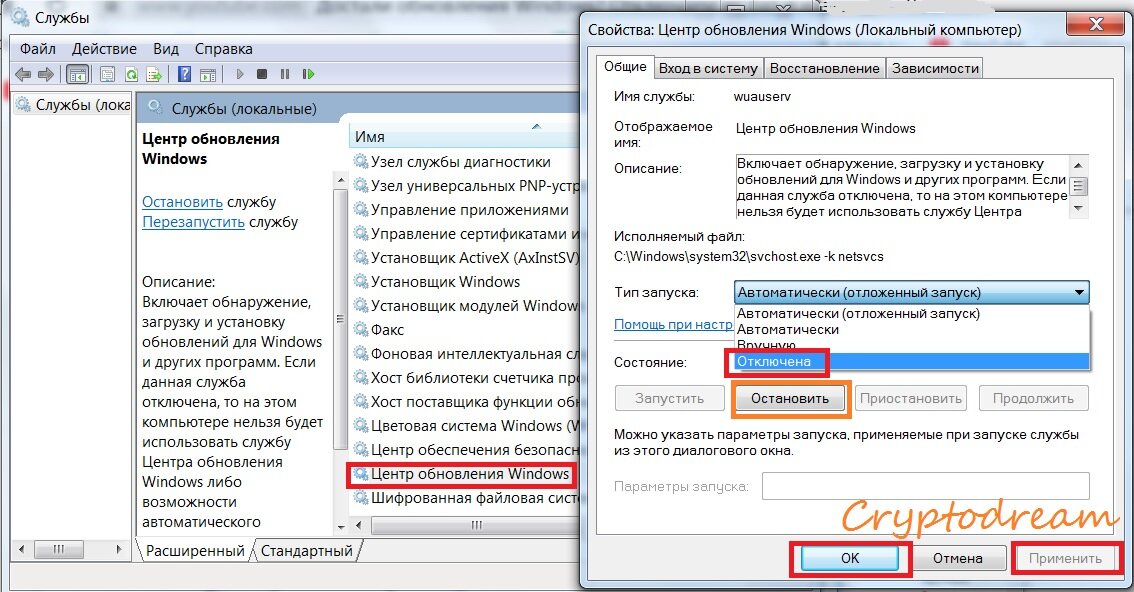1134x592 pixels.
Task: Click left arrow of tree pane scrollbar
Action: [21, 550]
